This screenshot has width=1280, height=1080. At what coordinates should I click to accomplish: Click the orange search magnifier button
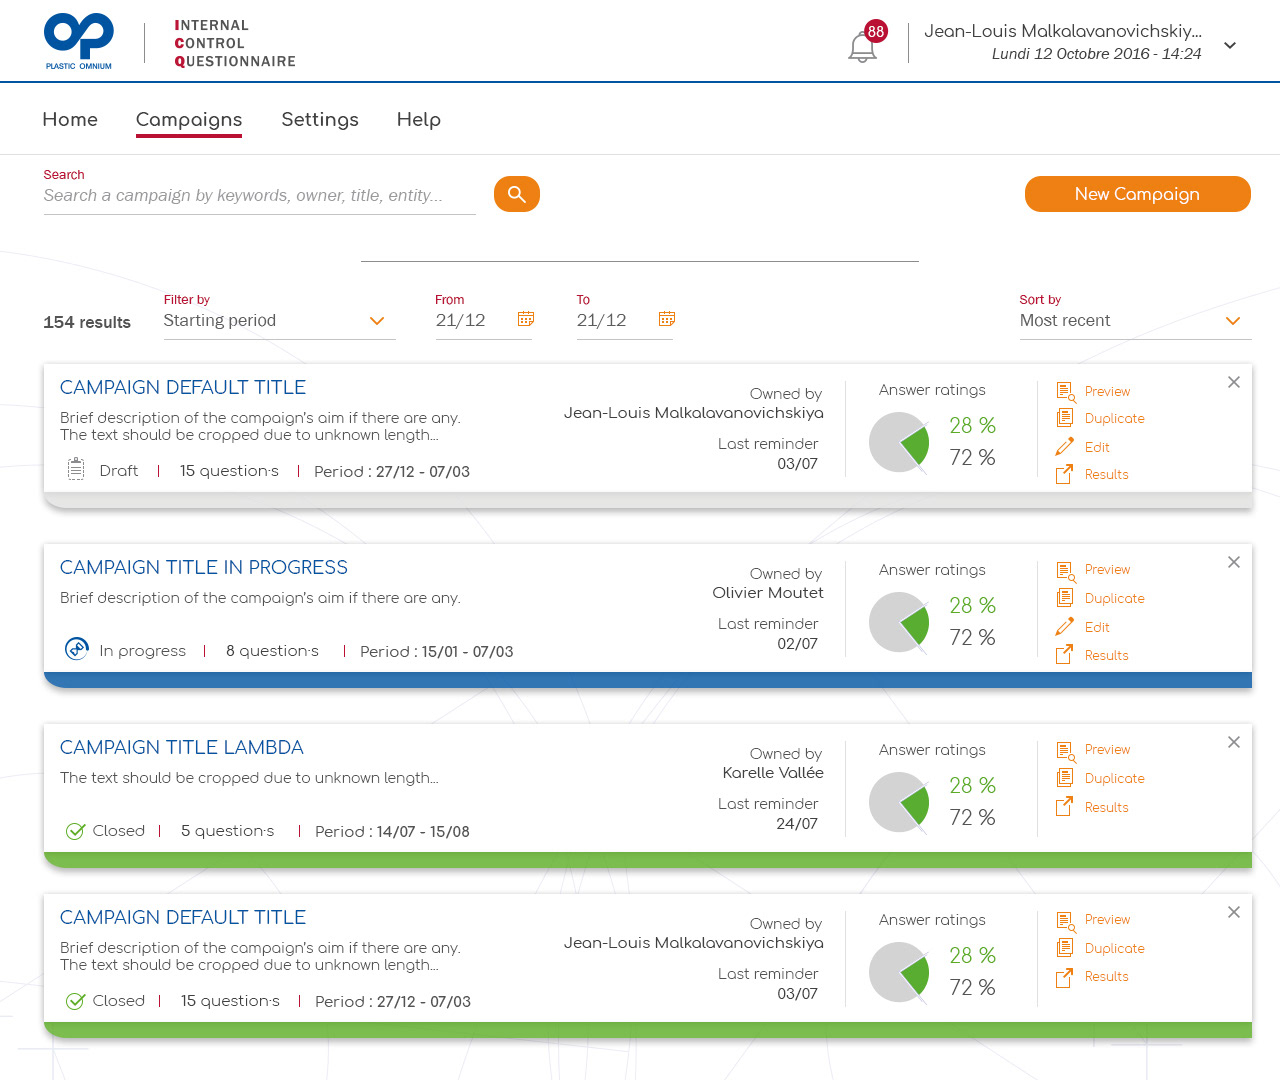[x=517, y=194]
